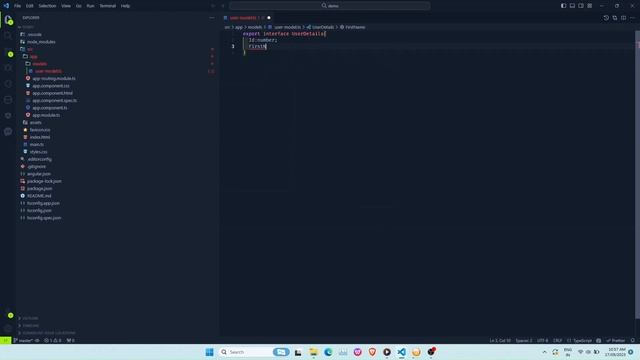Open app.component.css file
The image size is (640, 360).
click(x=51, y=86)
